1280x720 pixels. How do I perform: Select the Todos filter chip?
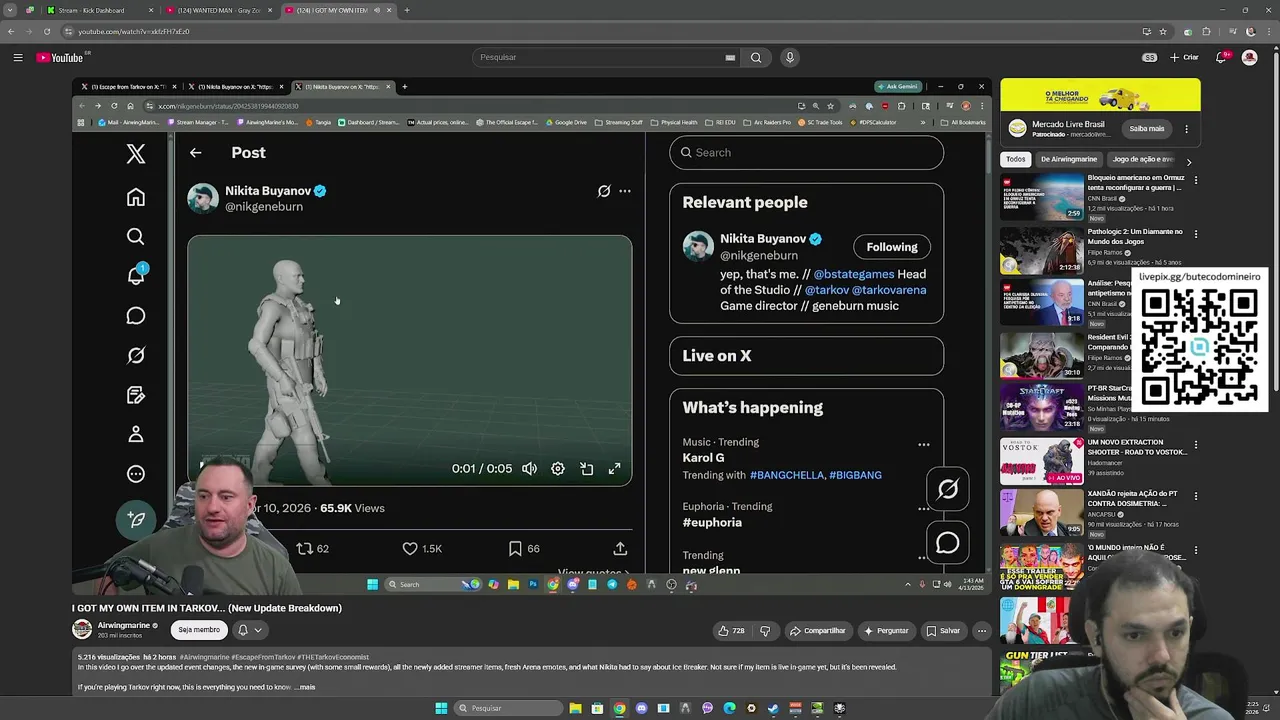[1016, 159]
